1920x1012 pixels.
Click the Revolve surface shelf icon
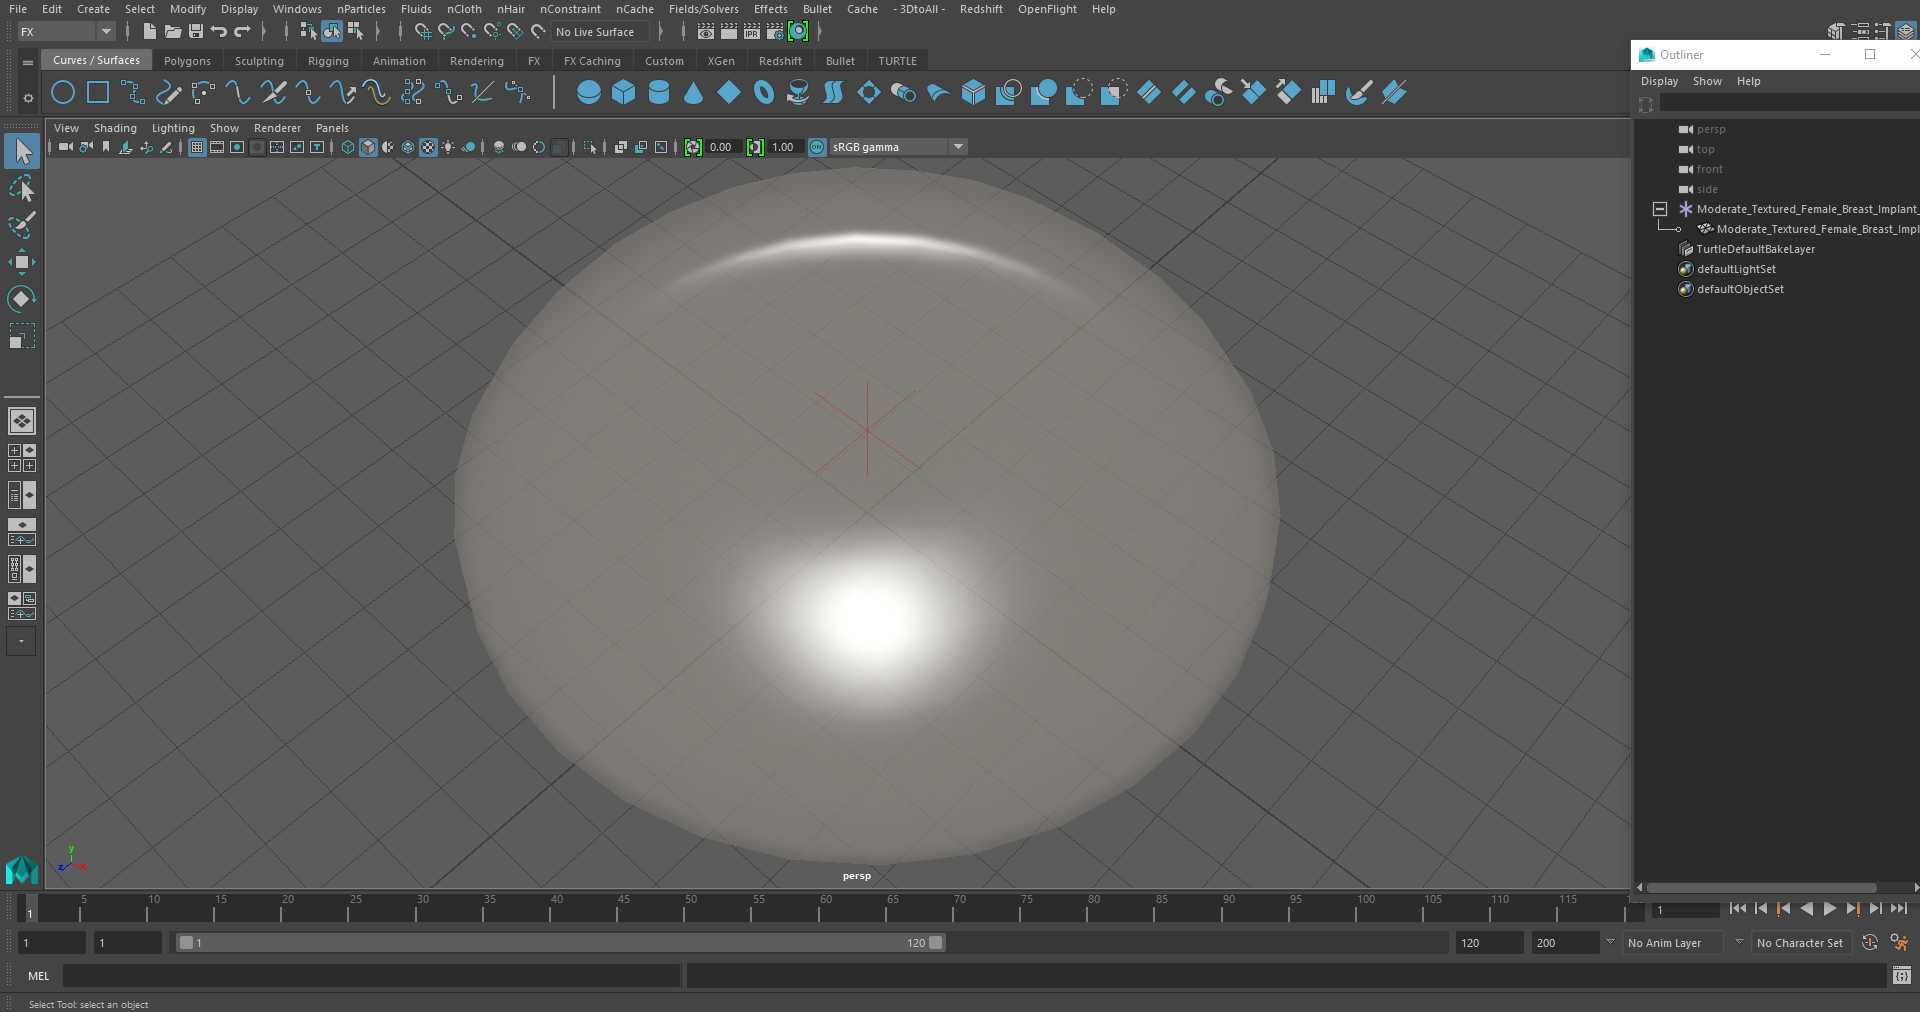pos(798,93)
